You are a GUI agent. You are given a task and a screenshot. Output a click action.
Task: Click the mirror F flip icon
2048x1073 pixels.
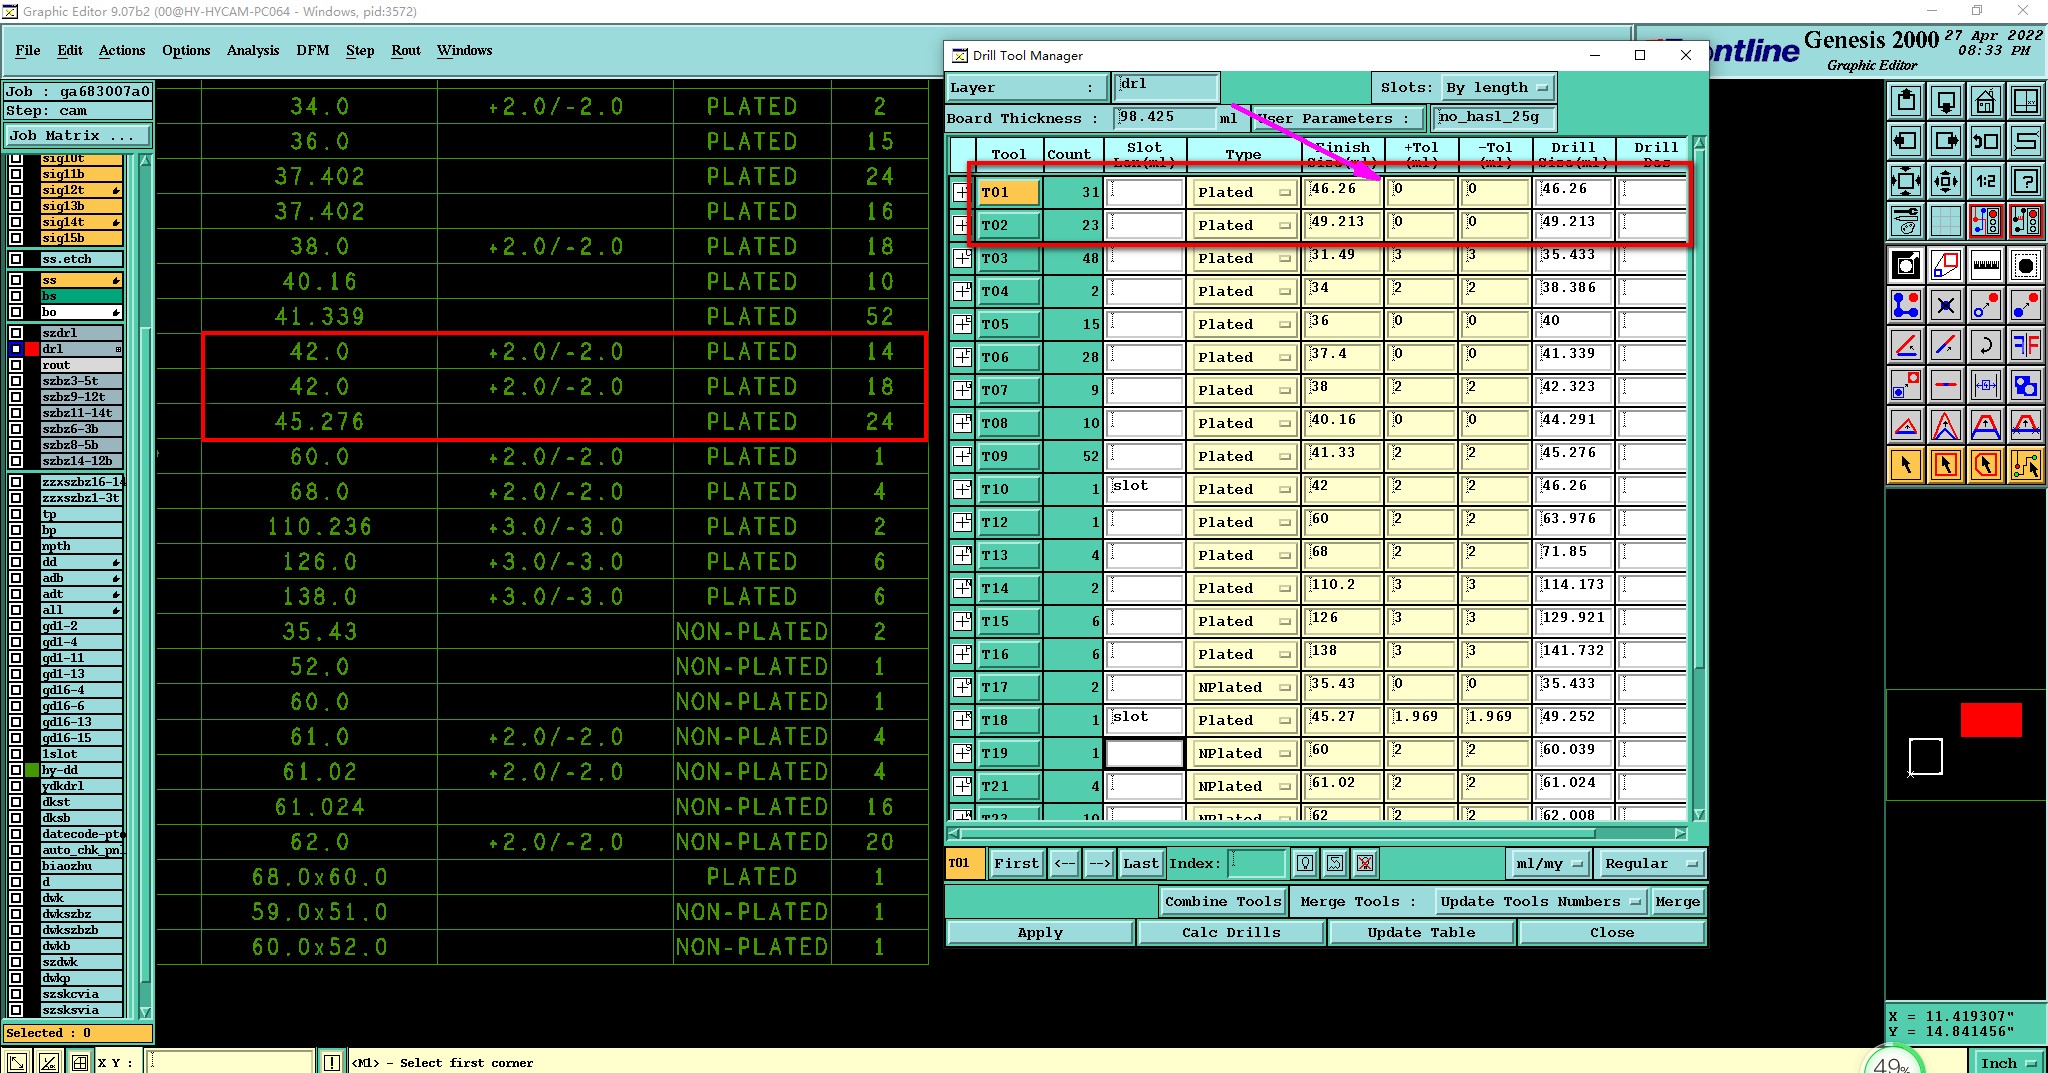tap(2025, 345)
